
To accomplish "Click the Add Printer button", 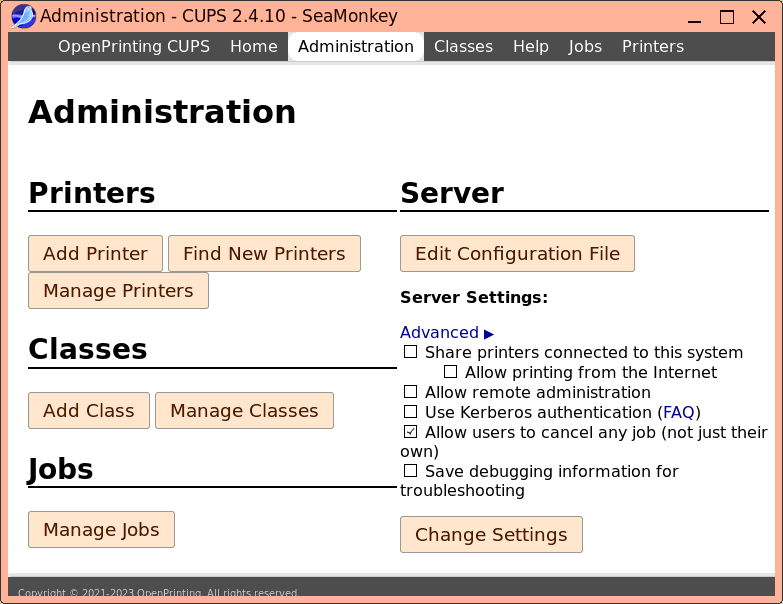I will click(x=95, y=254).
